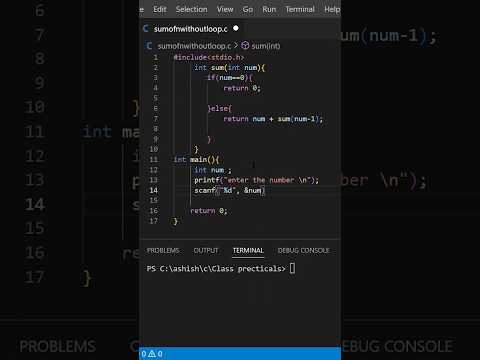Click the closing brace on line 10

196,149
